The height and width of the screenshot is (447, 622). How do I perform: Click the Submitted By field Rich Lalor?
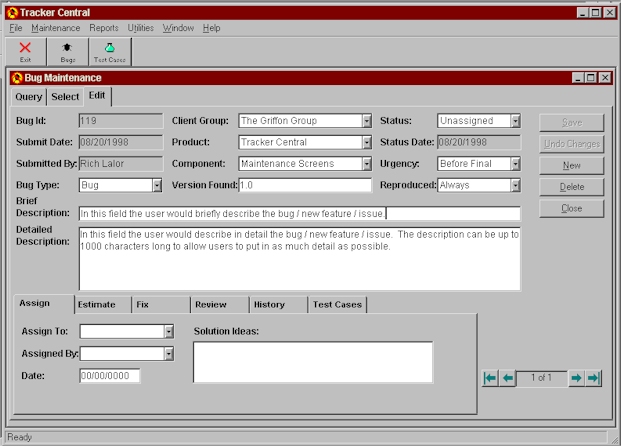(x=121, y=164)
